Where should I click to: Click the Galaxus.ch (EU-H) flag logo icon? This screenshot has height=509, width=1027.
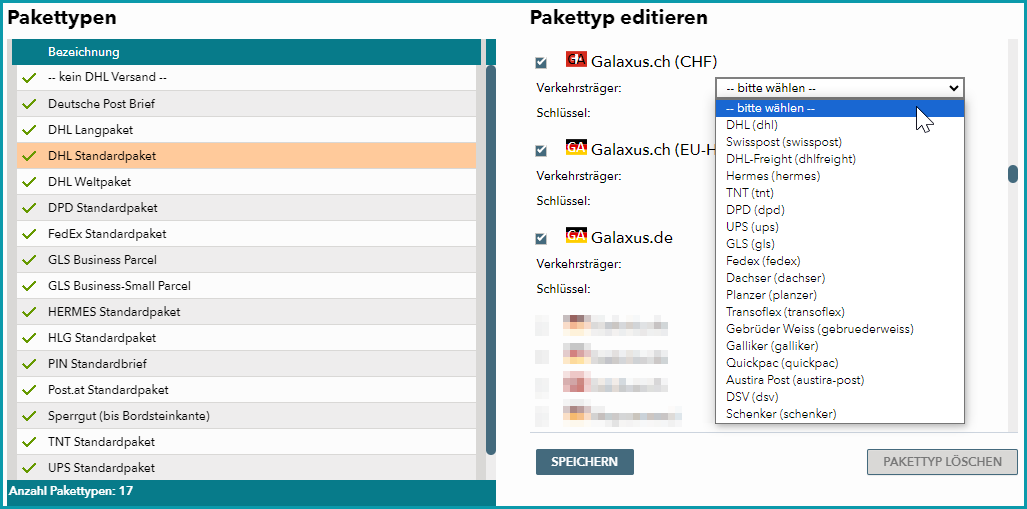click(x=576, y=148)
